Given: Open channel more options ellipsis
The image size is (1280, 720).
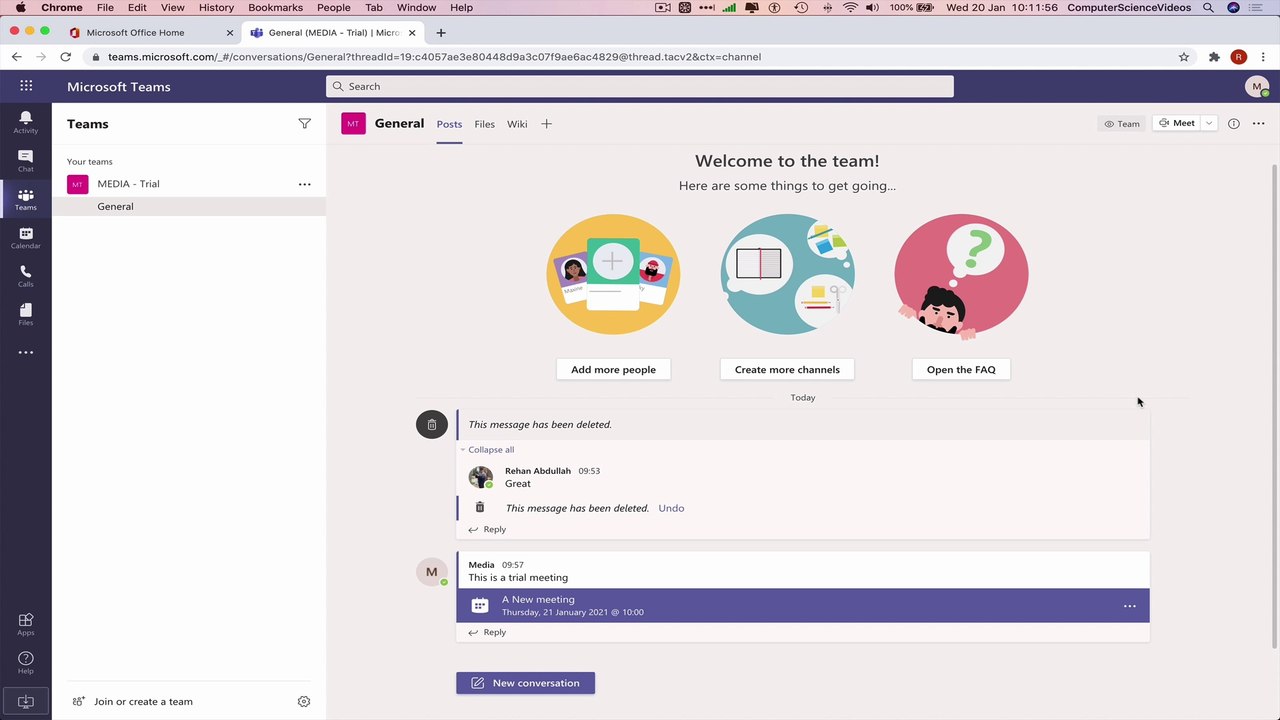Looking at the screenshot, I should [1258, 123].
